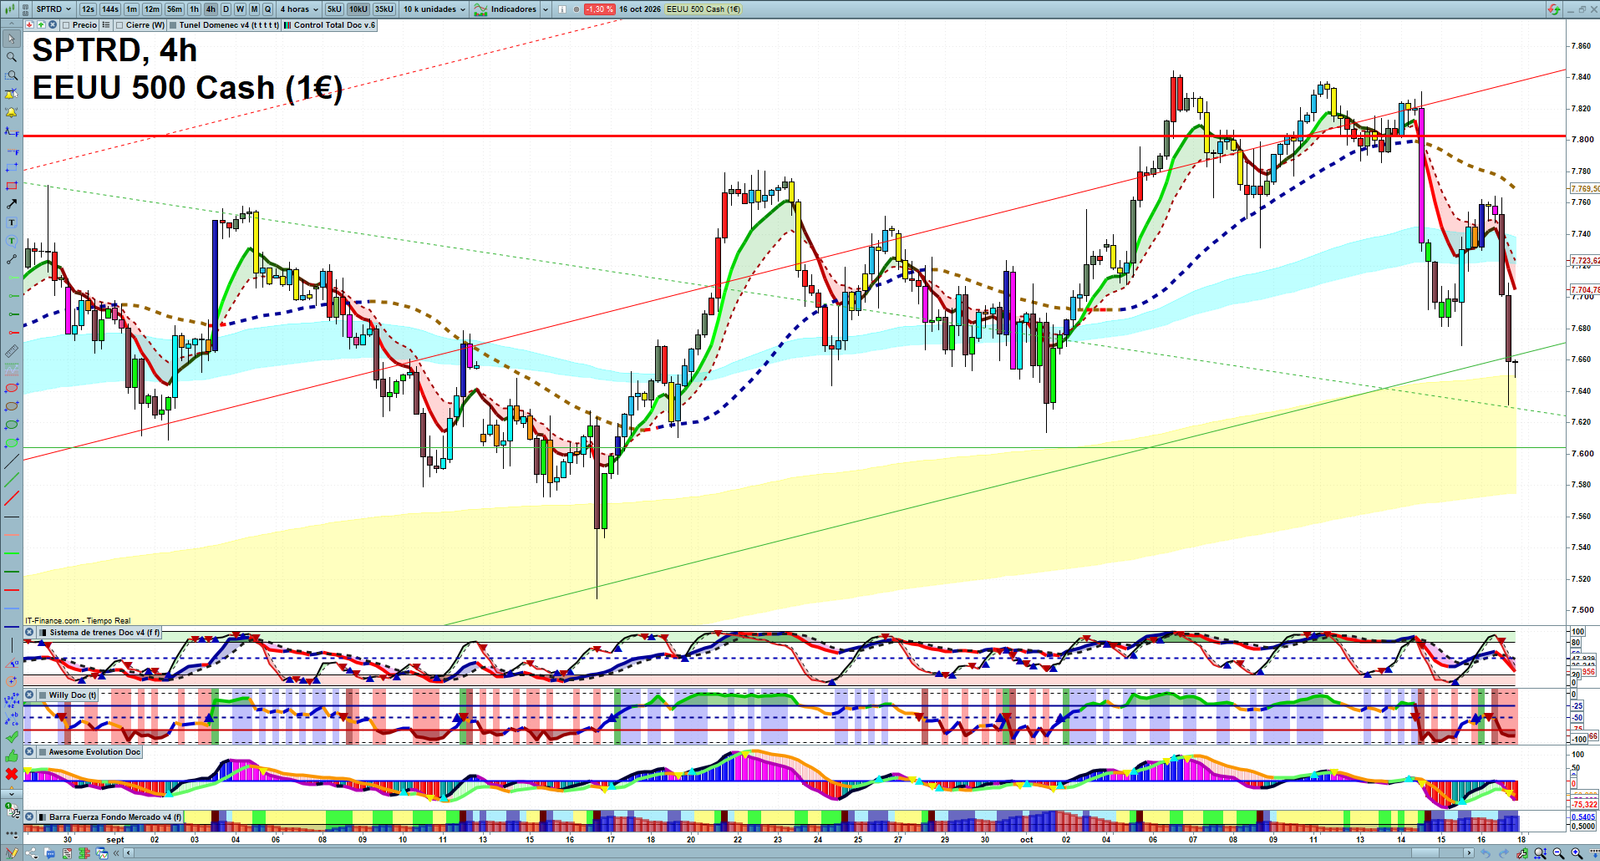
Task: Click the share icon in bottom bar
Action: [x=32, y=853]
